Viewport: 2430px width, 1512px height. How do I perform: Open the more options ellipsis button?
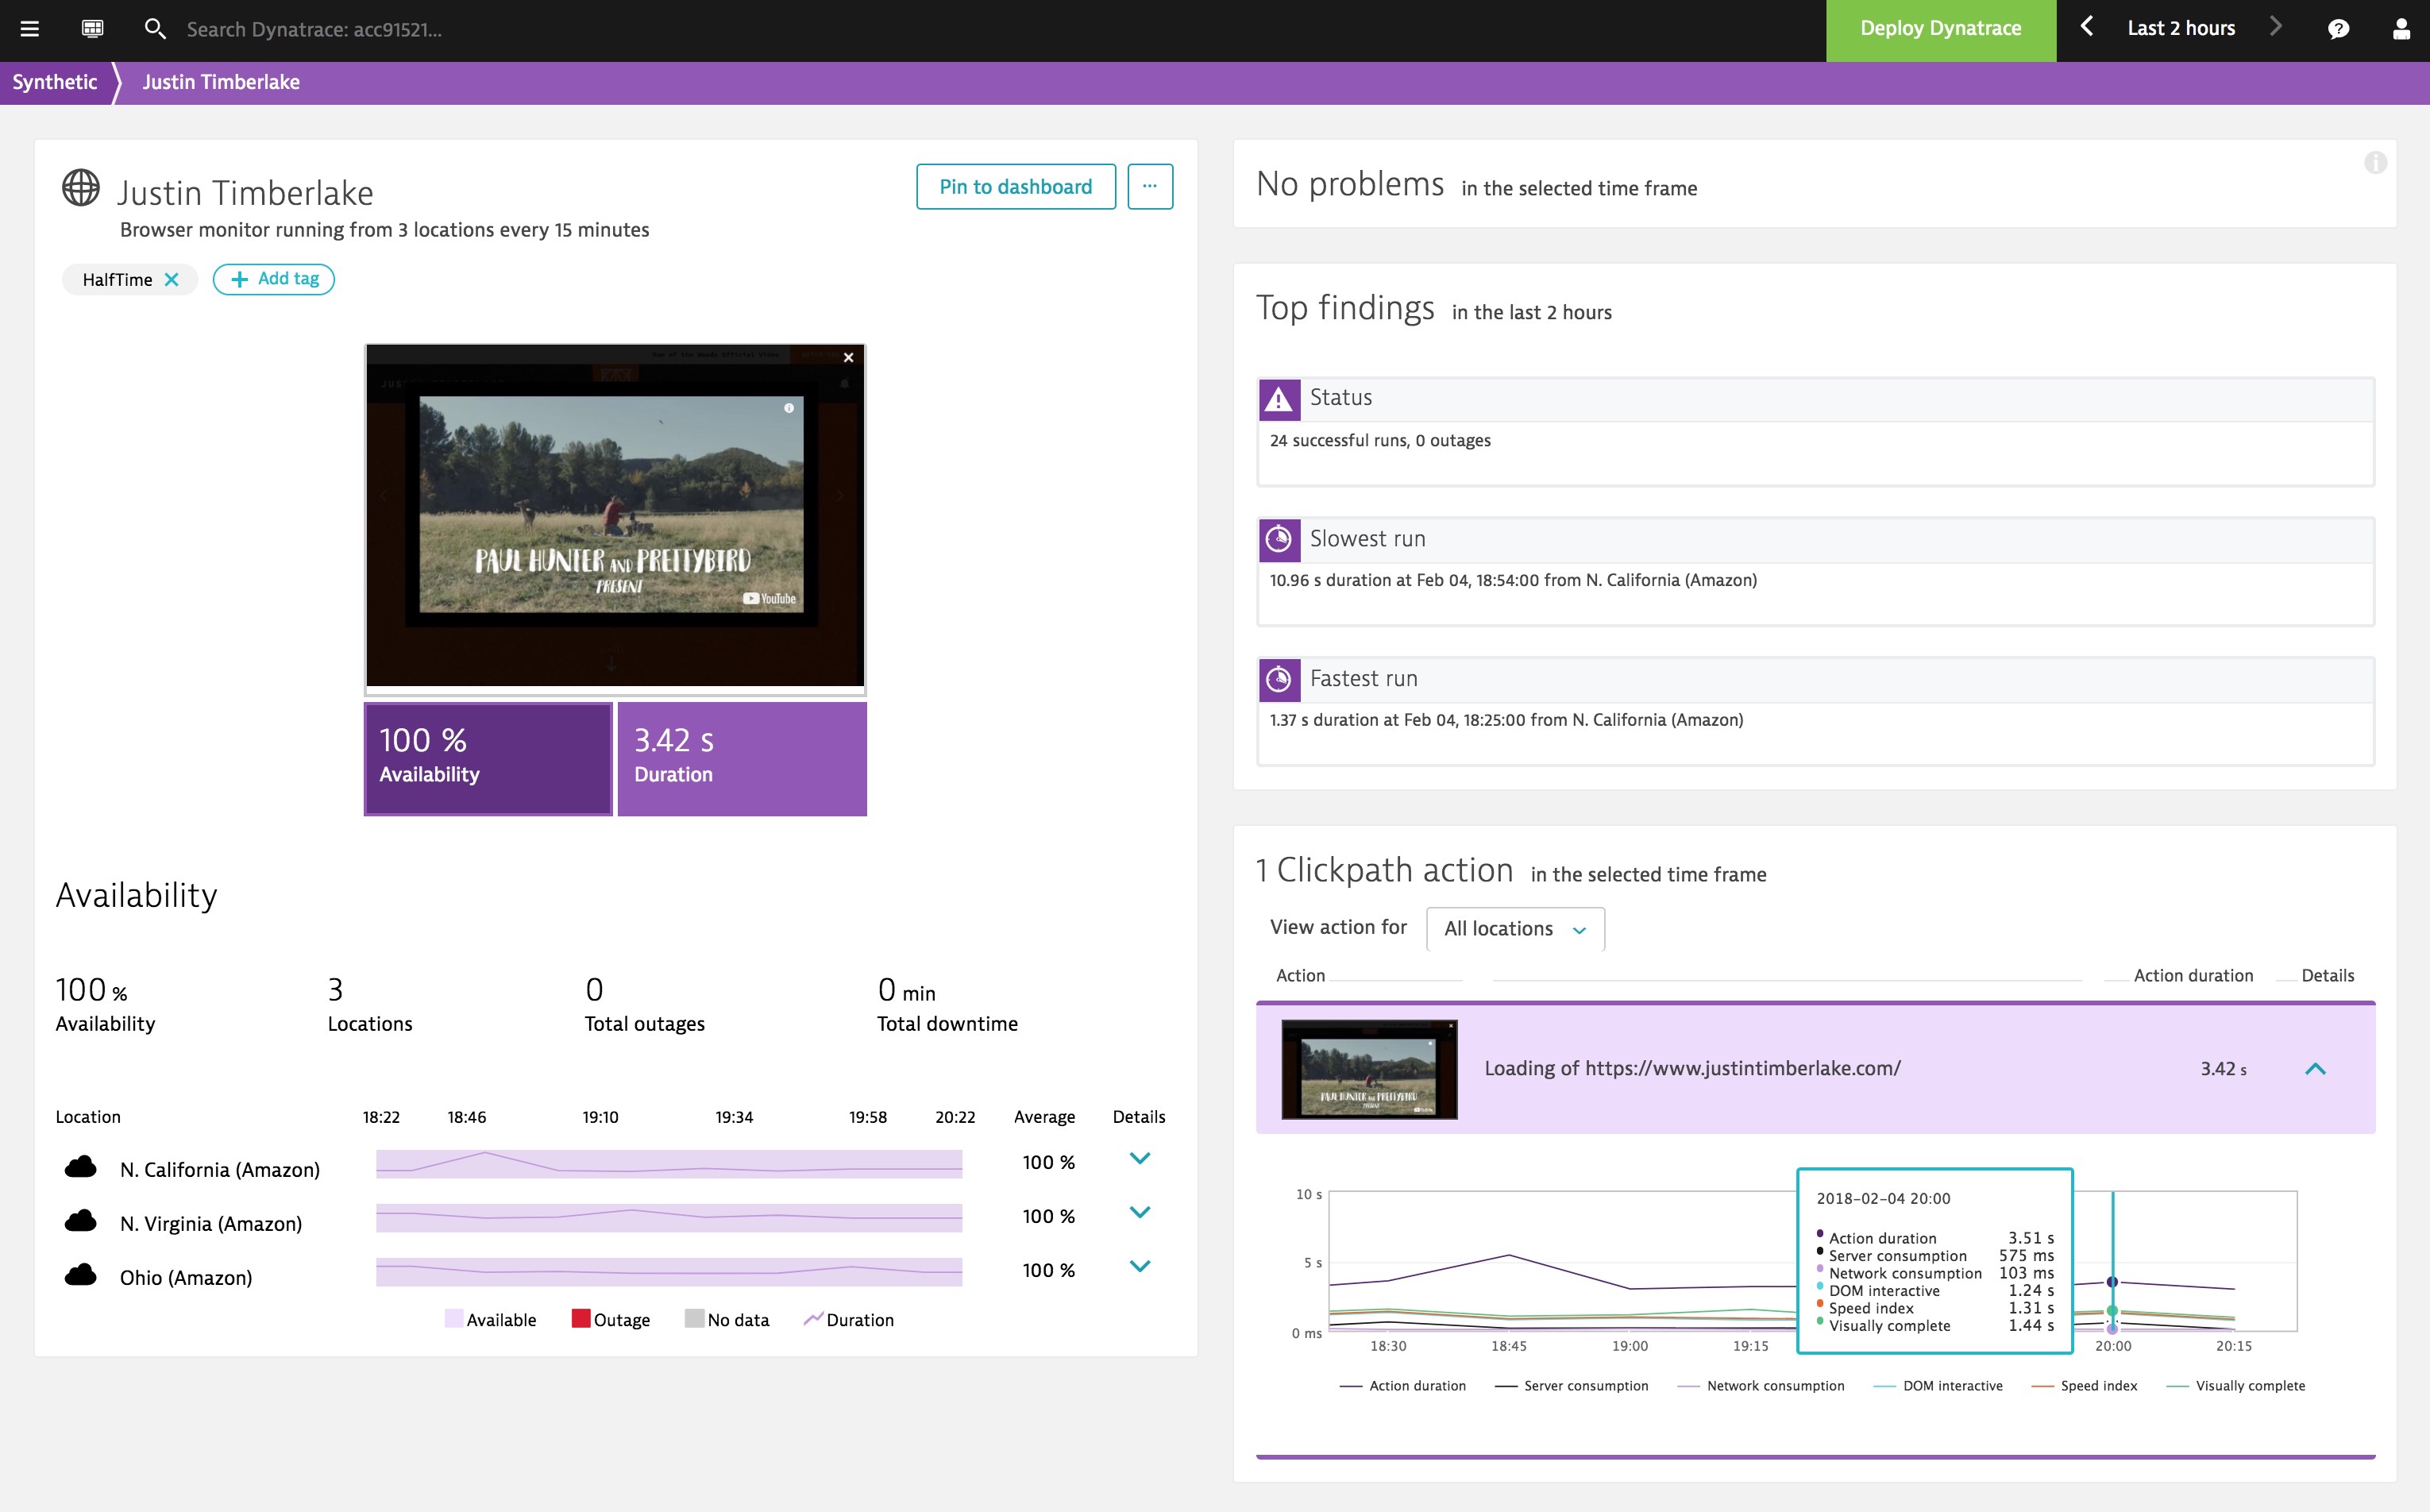(x=1150, y=187)
